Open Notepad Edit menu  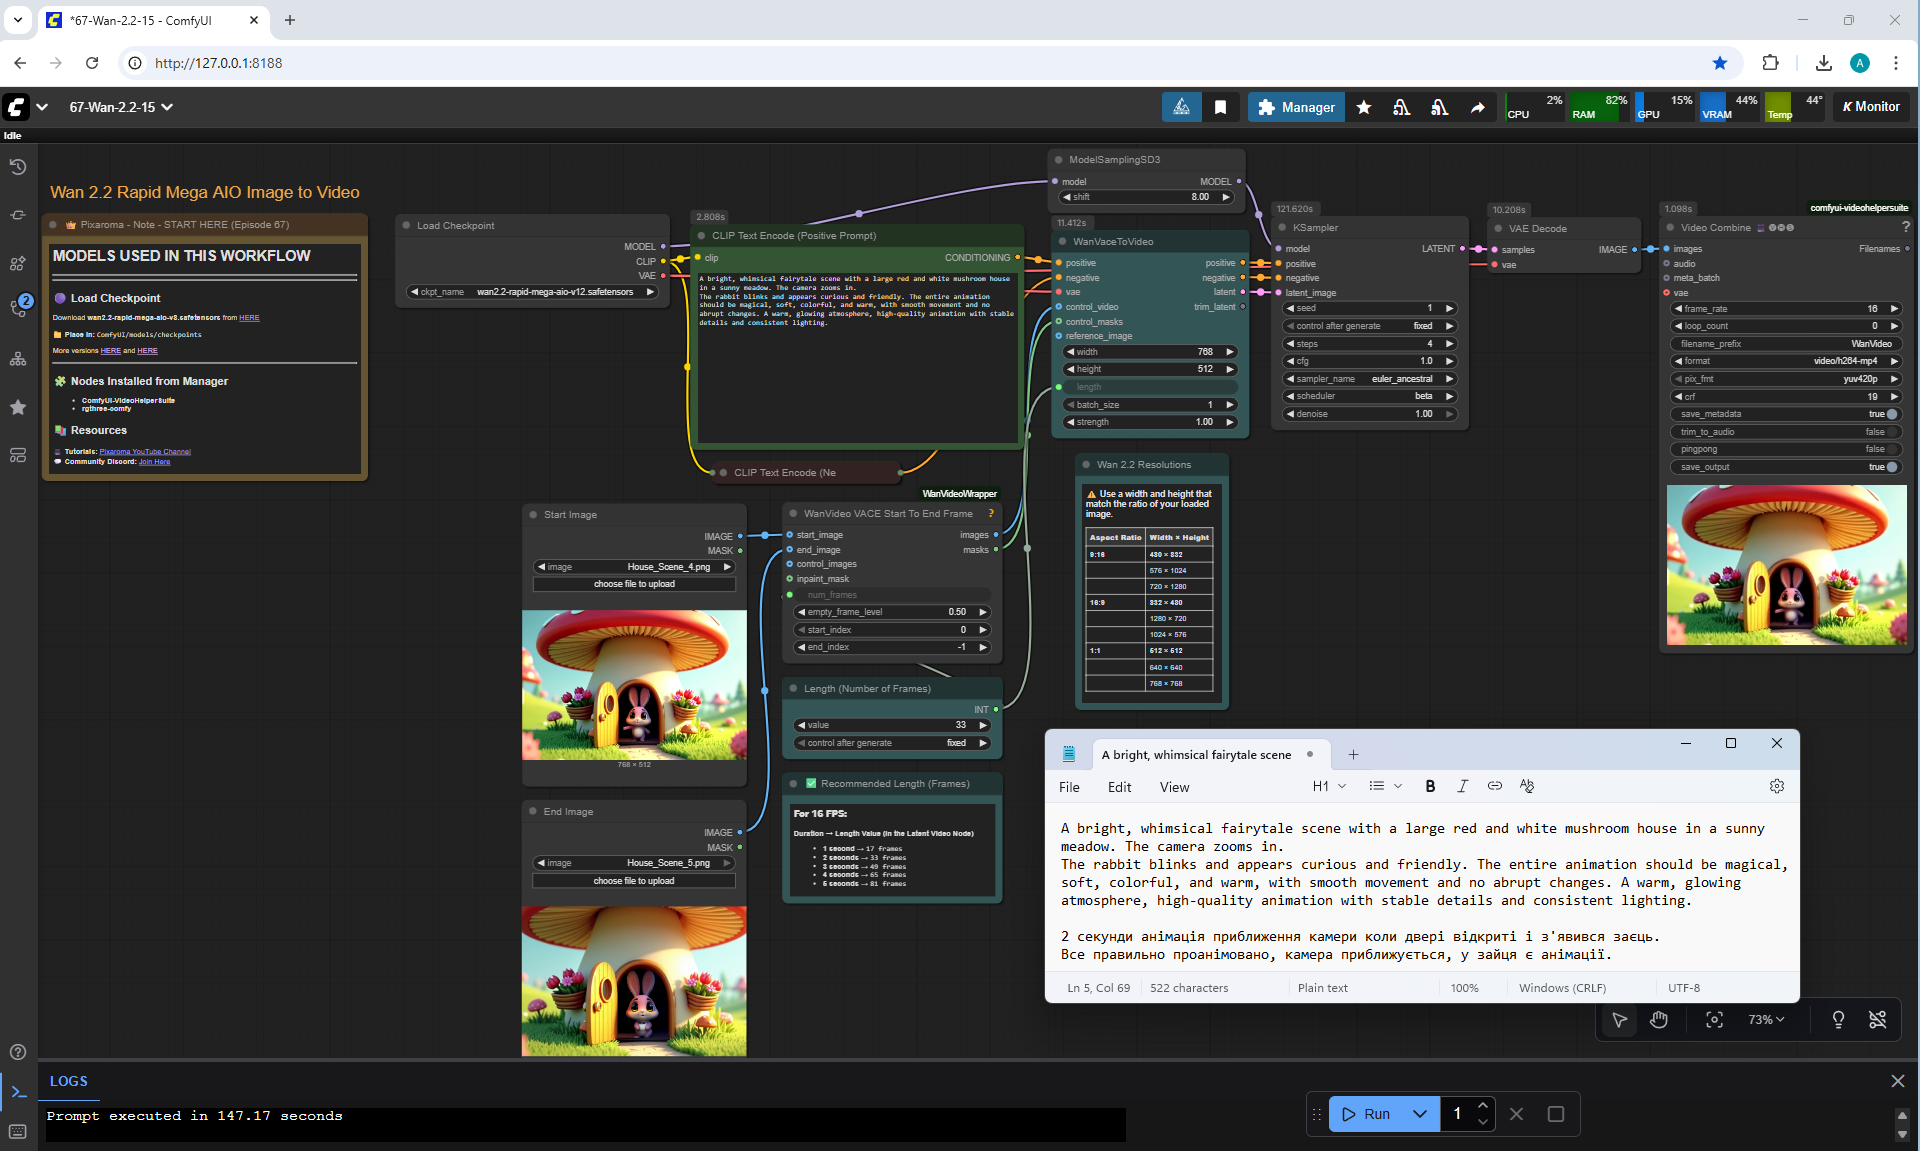(x=1119, y=787)
